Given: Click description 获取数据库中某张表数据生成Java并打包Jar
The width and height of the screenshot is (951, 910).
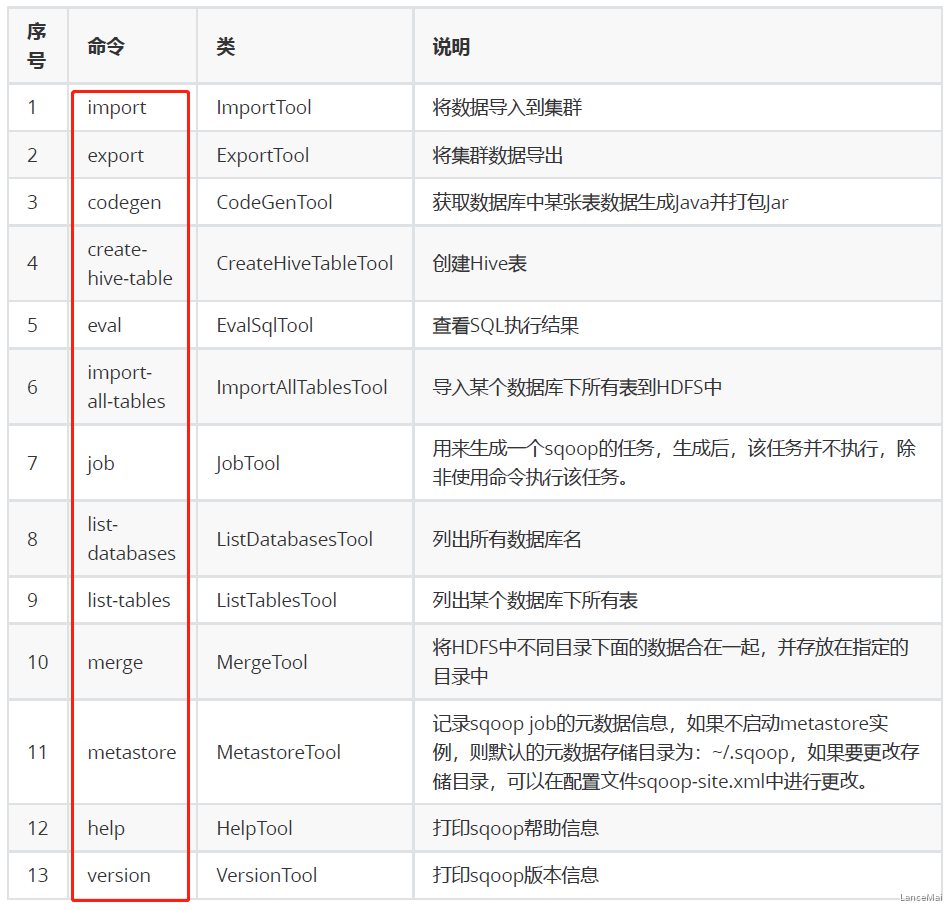Looking at the screenshot, I should 610,203.
